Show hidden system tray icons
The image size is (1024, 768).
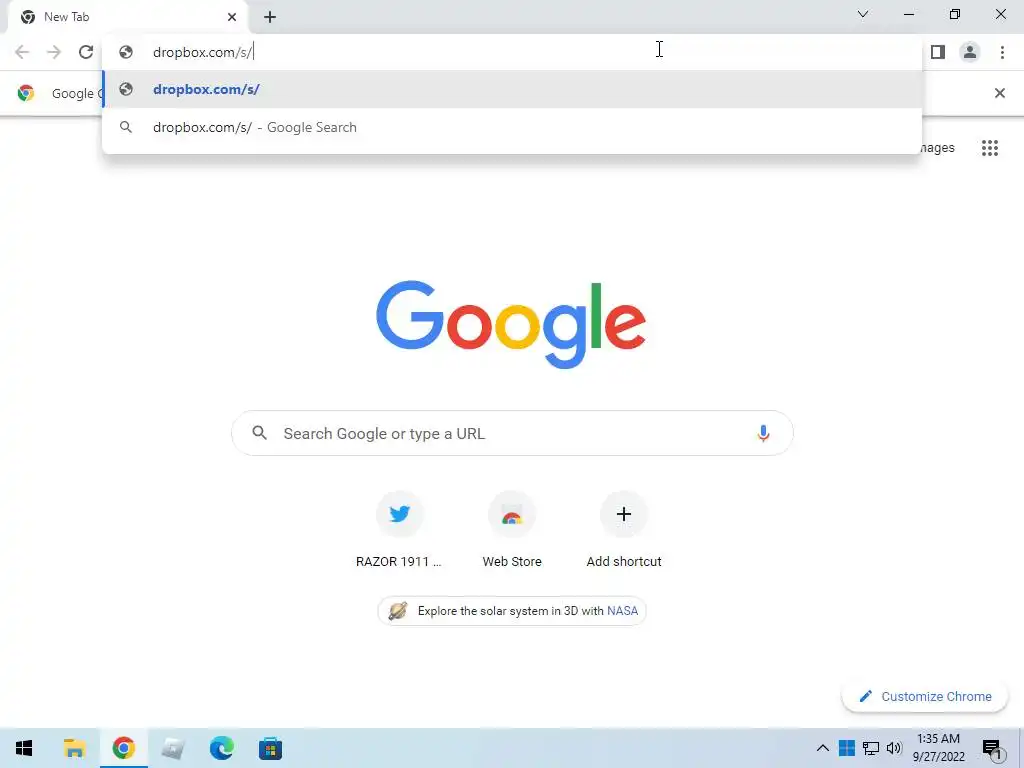(x=823, y=748)
